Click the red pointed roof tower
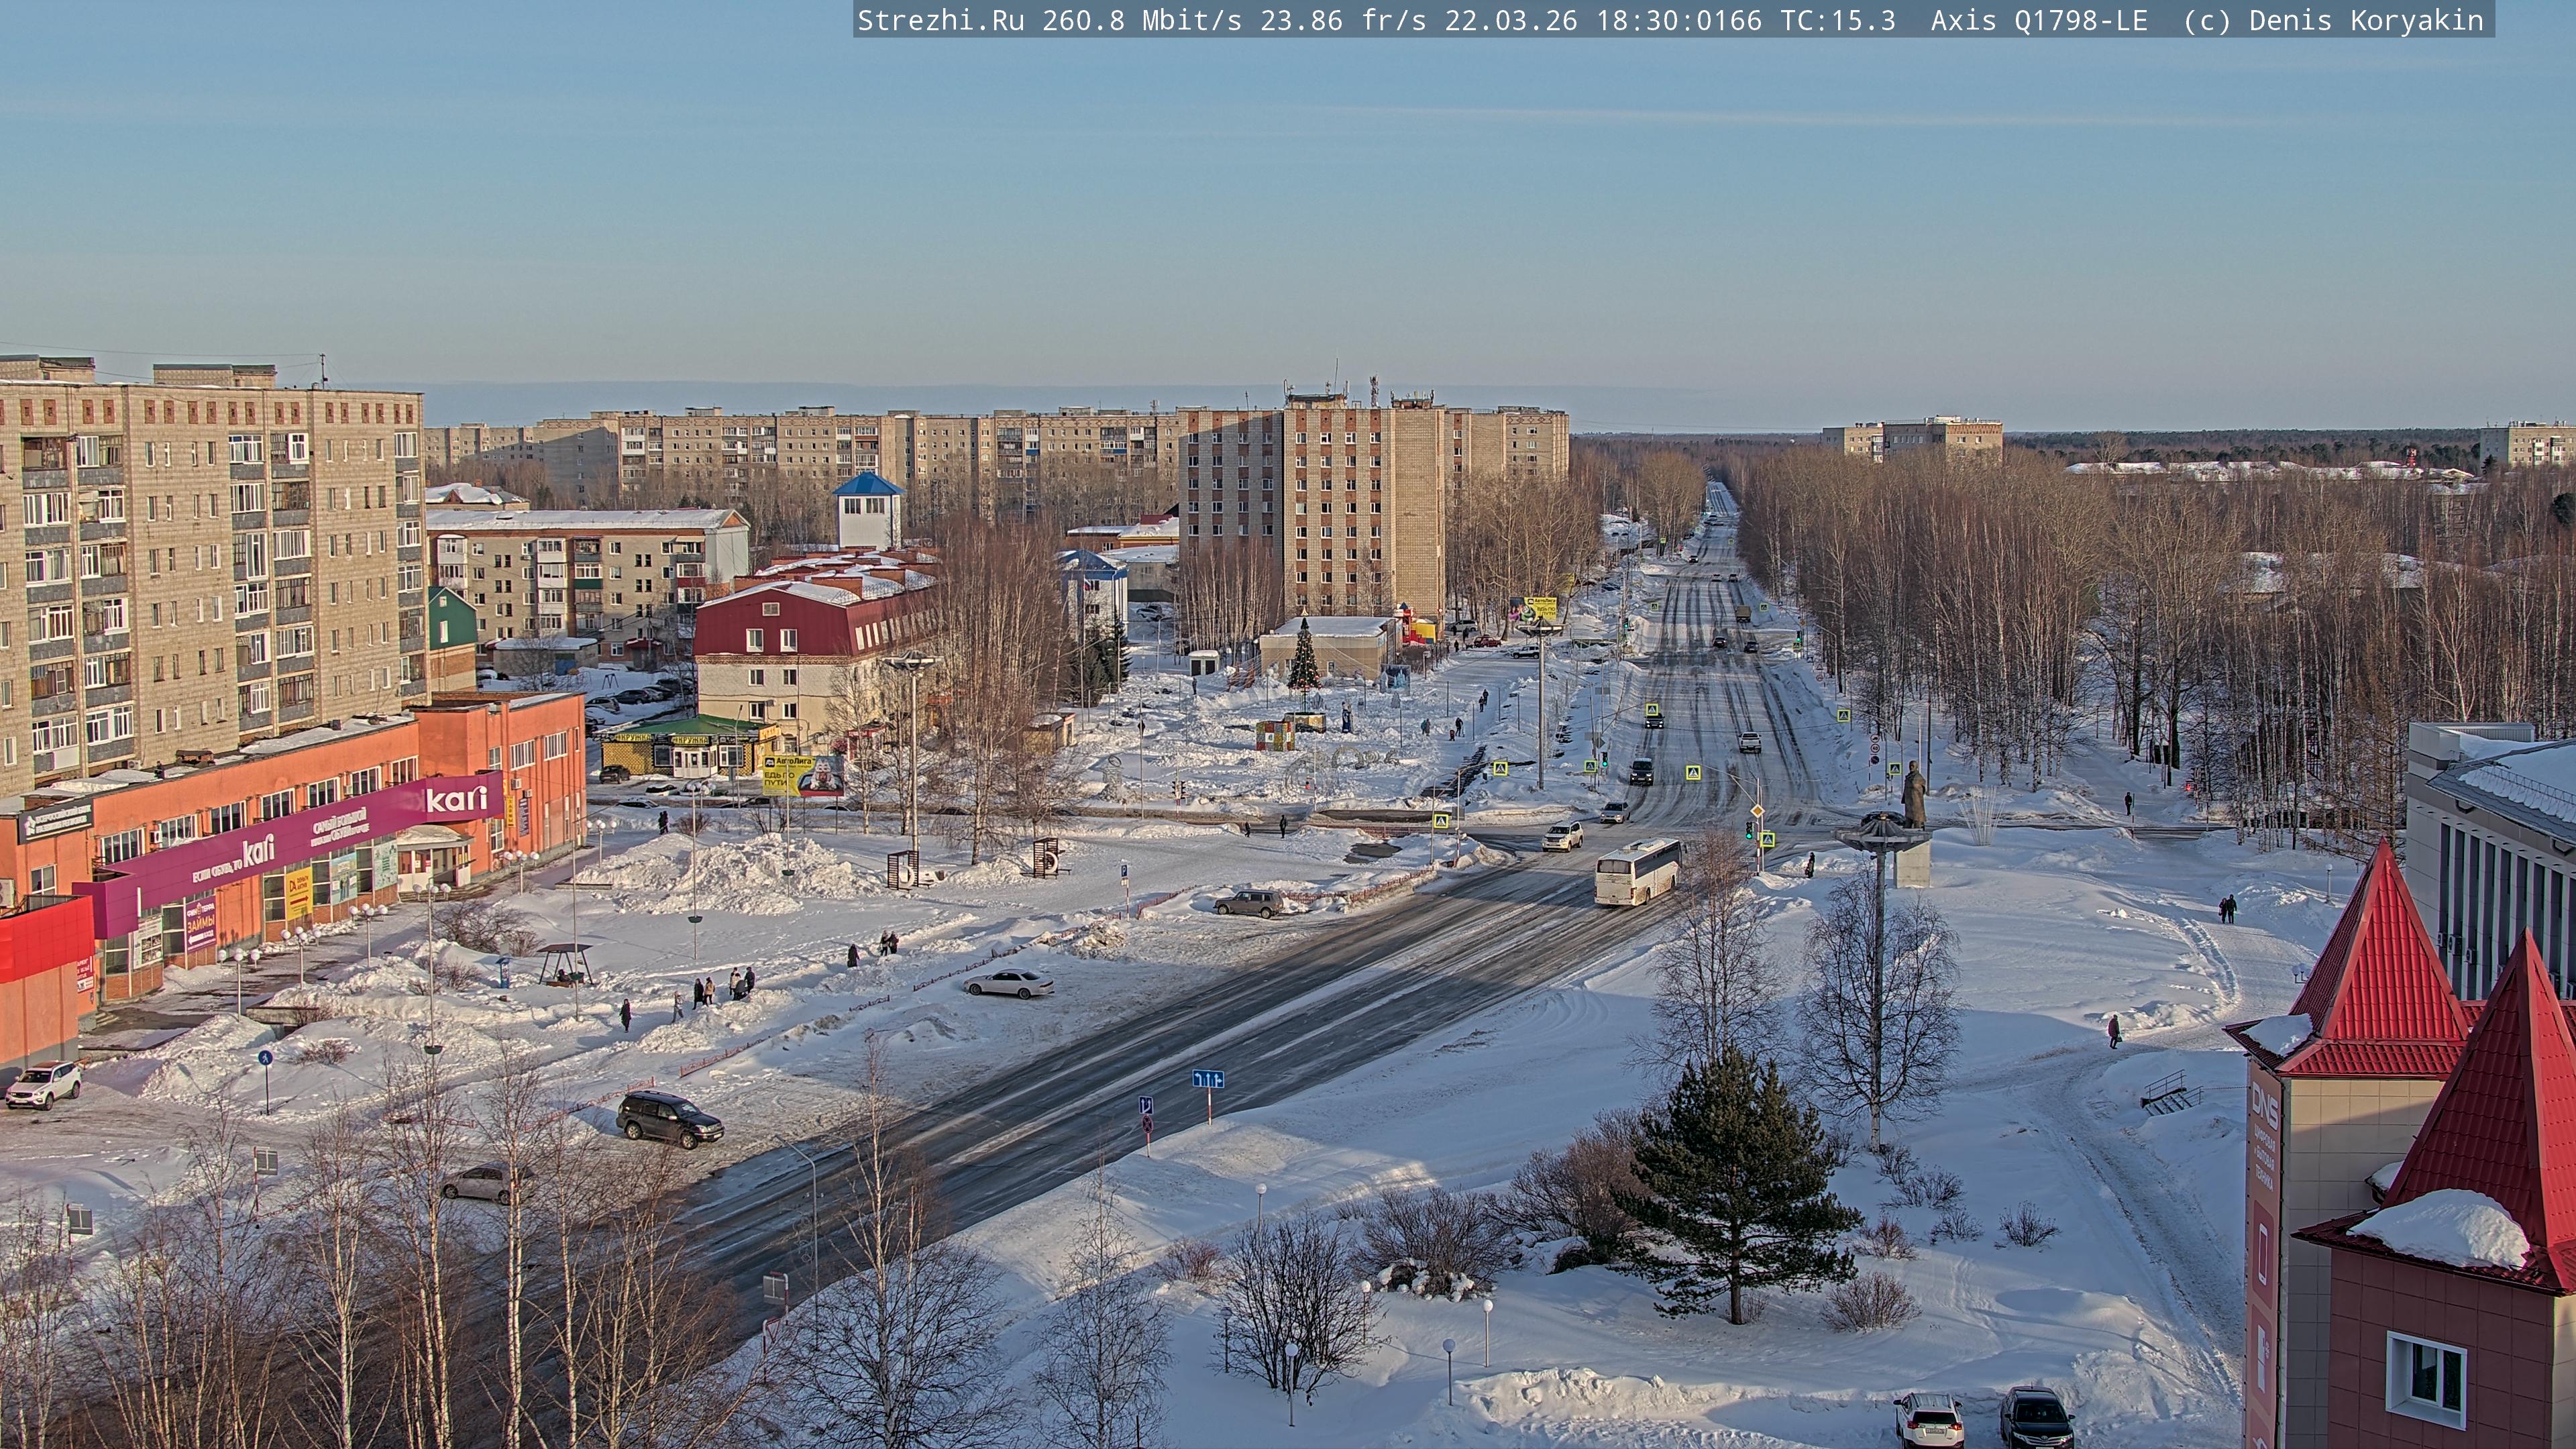2576x1449 pixels. click(x=2380, y=960)
